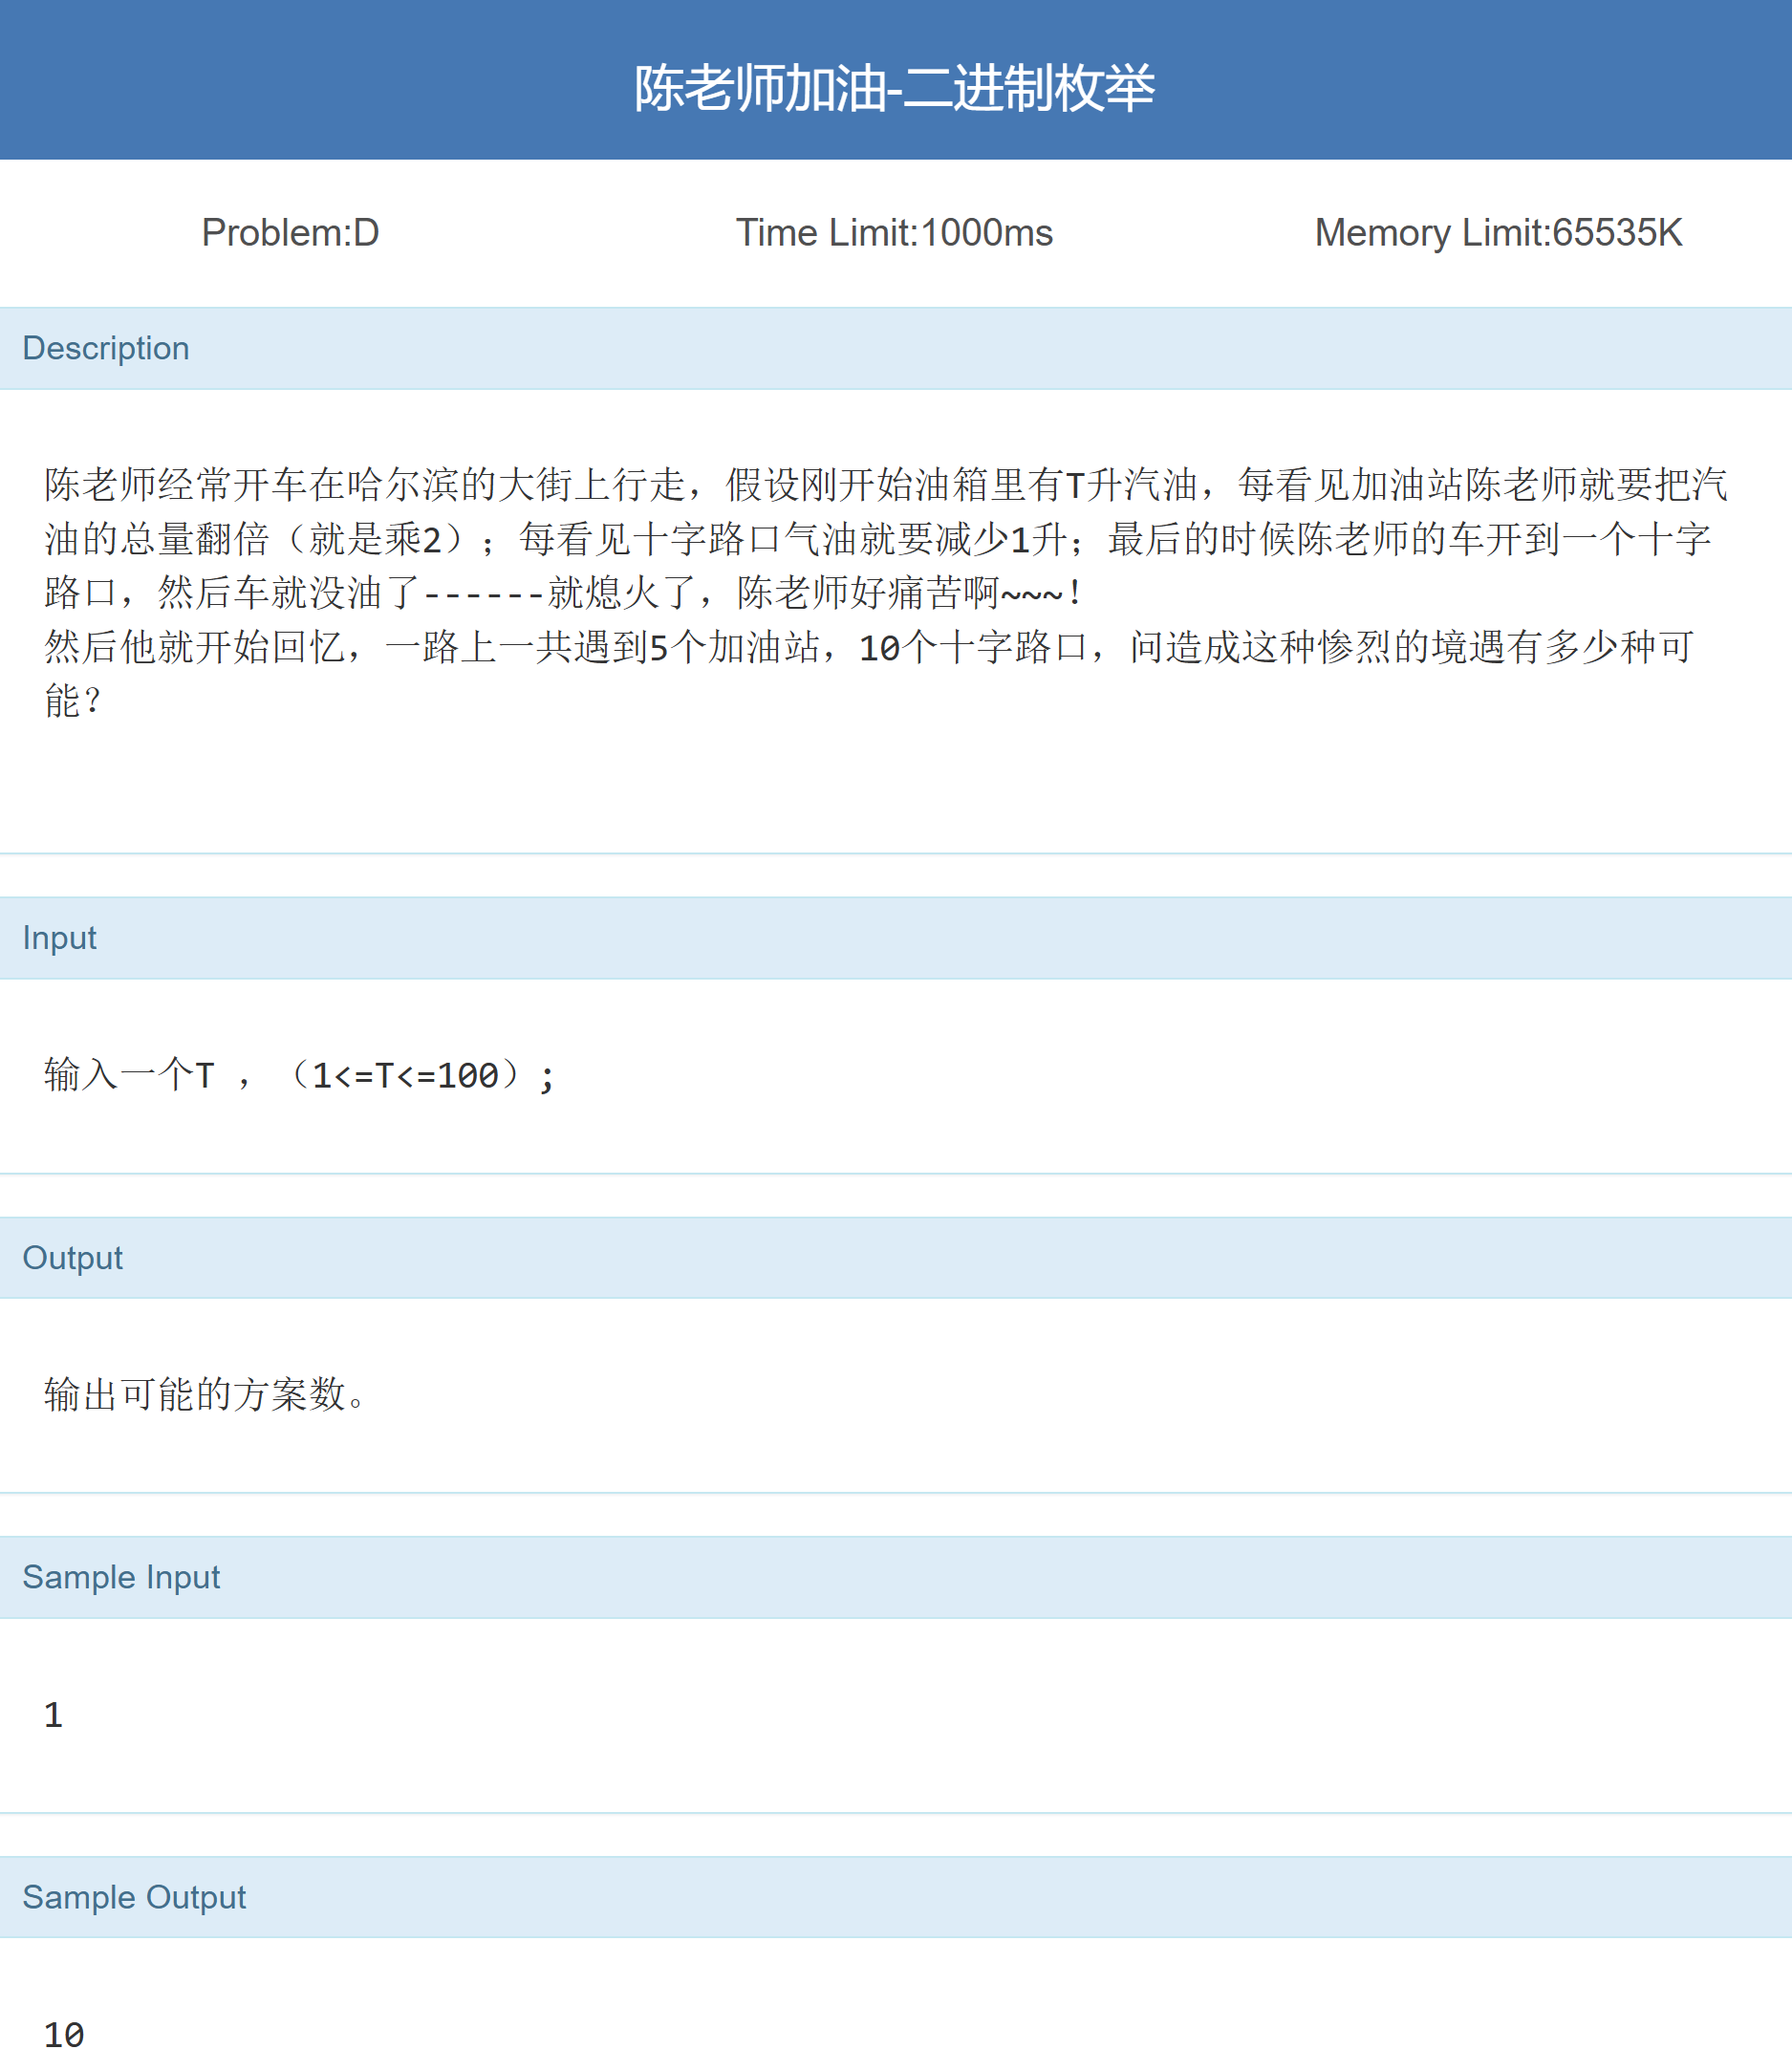Select the Sample Input section header

tap(121, 1577)
